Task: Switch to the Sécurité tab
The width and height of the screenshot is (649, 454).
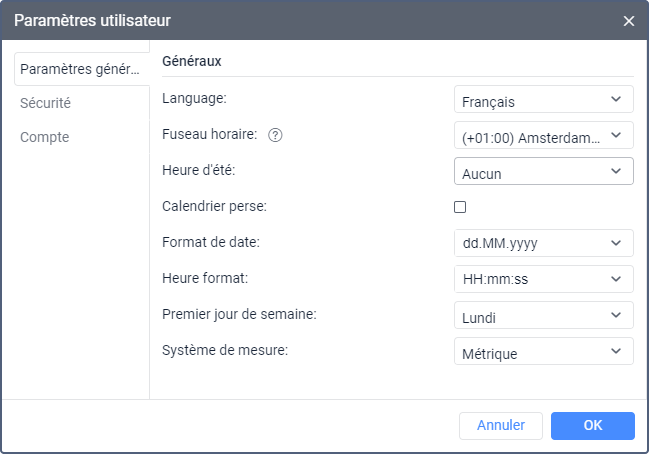Action: point(46,103)
